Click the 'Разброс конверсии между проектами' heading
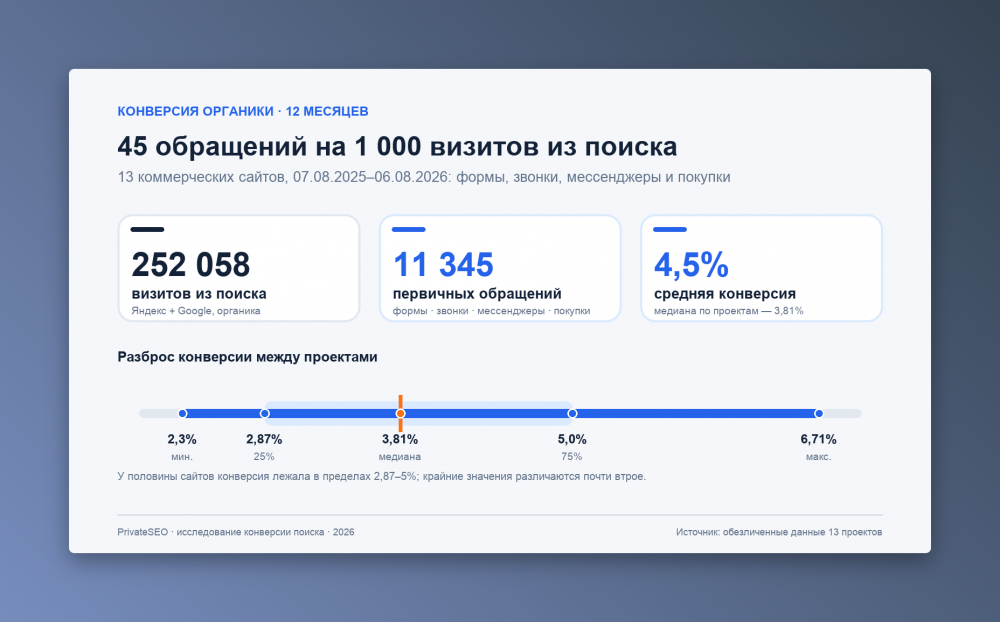 247,357
